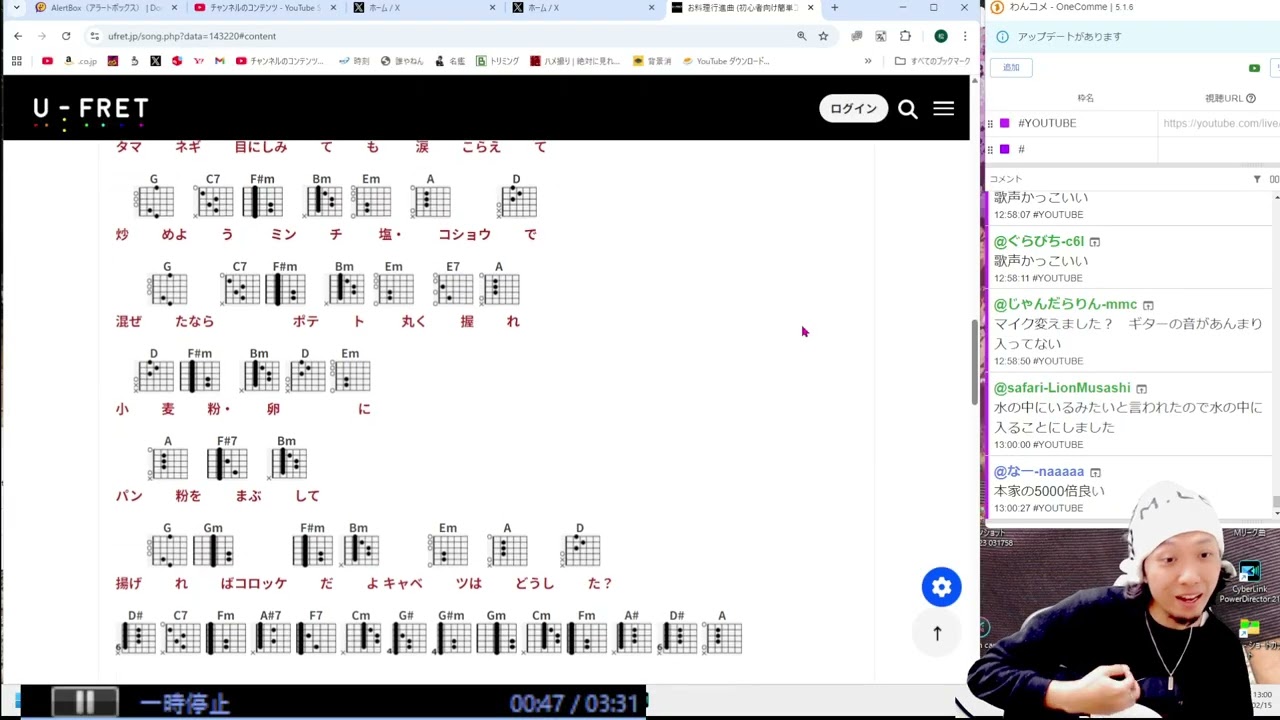Viewport: 1280px width, 720px height.
Task: Open the U-FRET search magnifier icon
Action: click(x=907, y=109)
